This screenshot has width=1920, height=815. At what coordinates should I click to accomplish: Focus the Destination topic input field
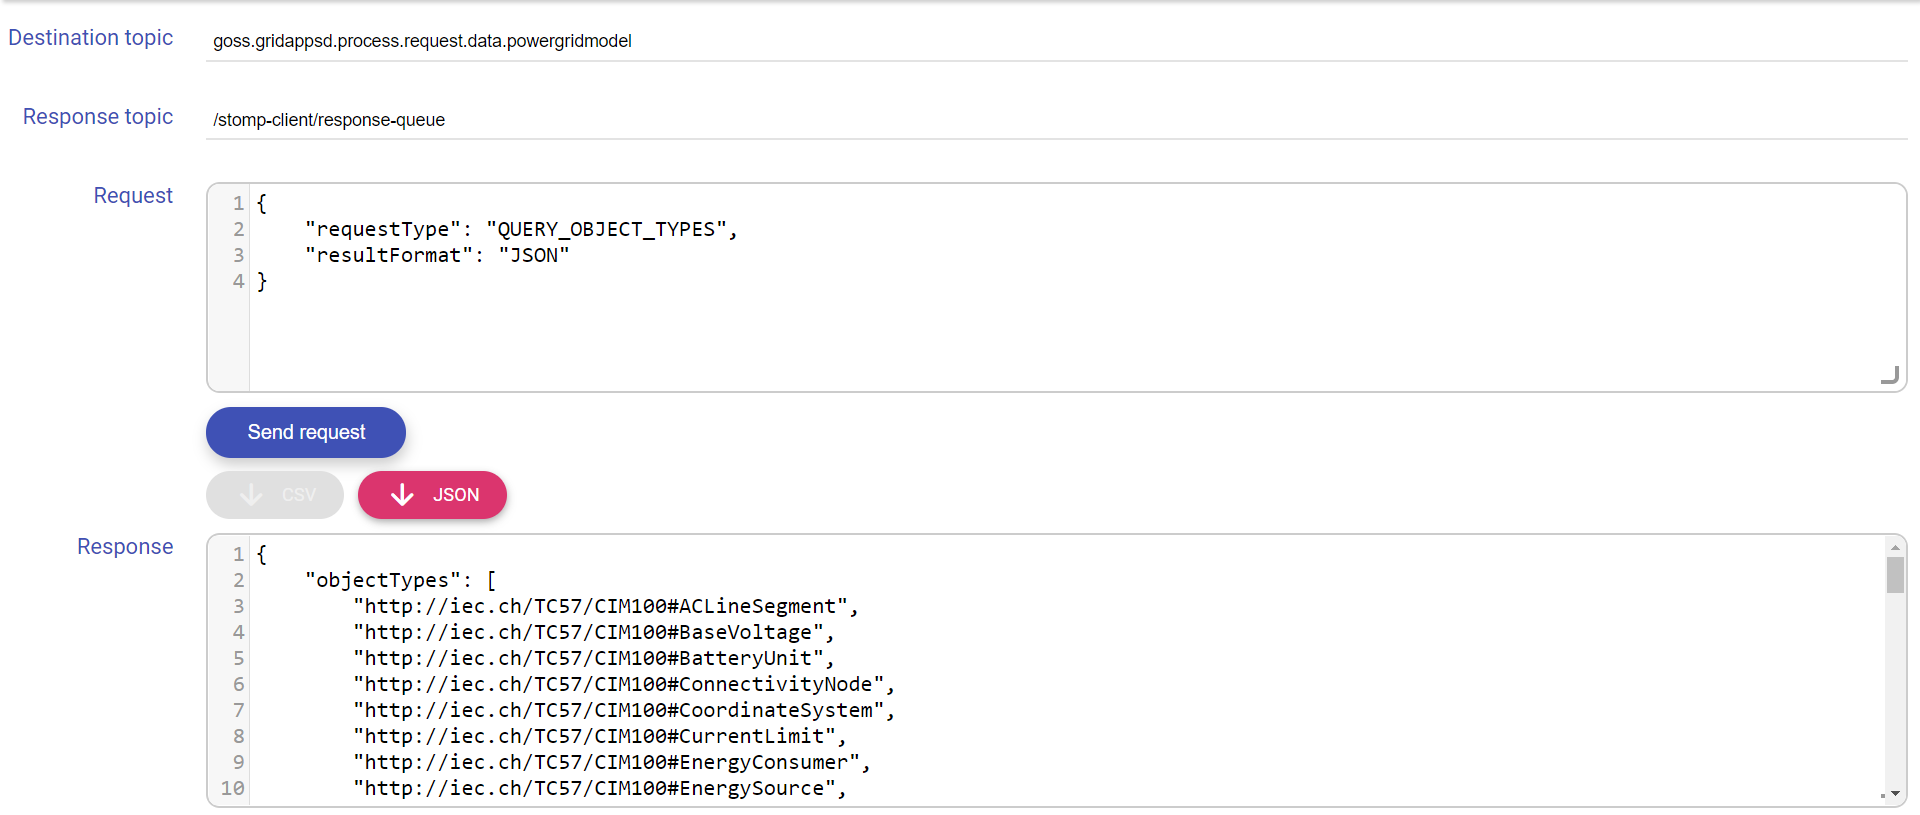[x=1056, y=41]
